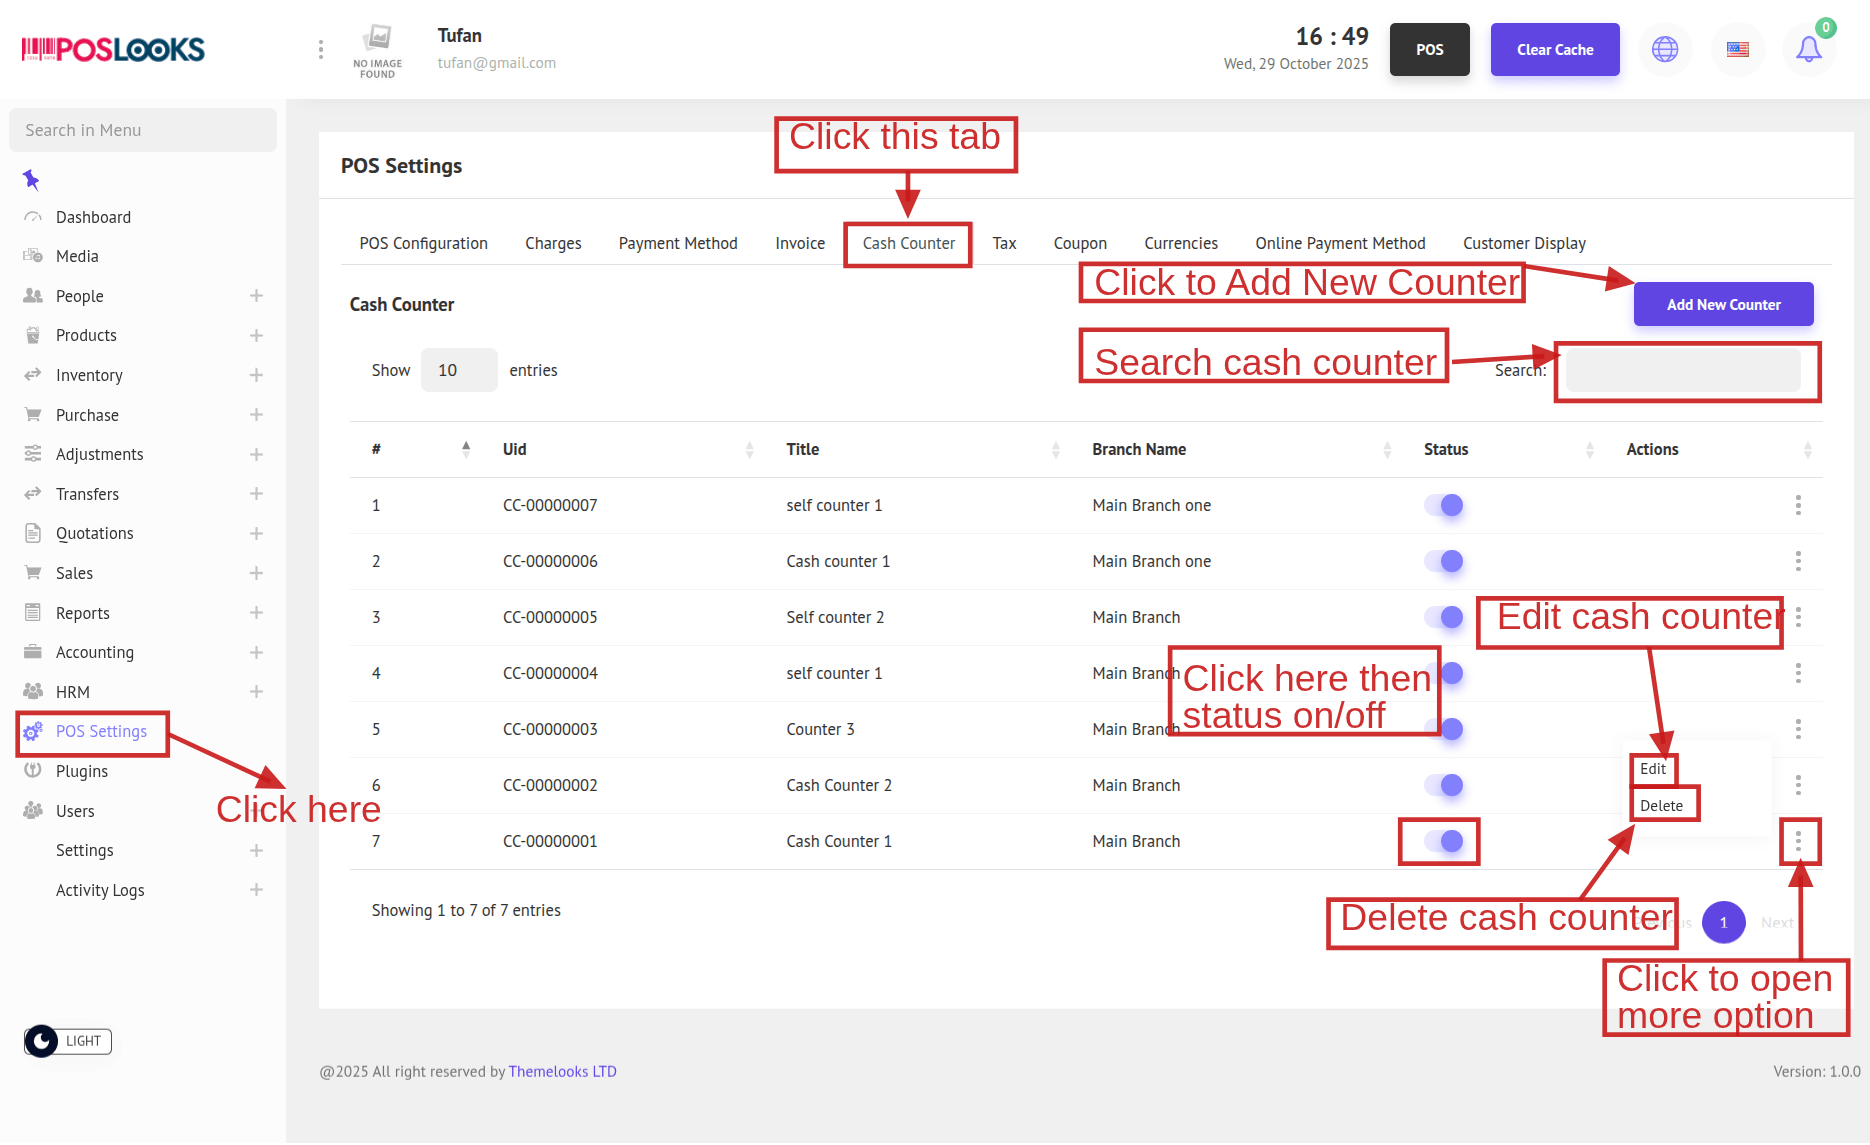Screen dimensions: 1870x1145
Task: Disable status for Cash Counter 2 row
Action: coord(1444,785)
